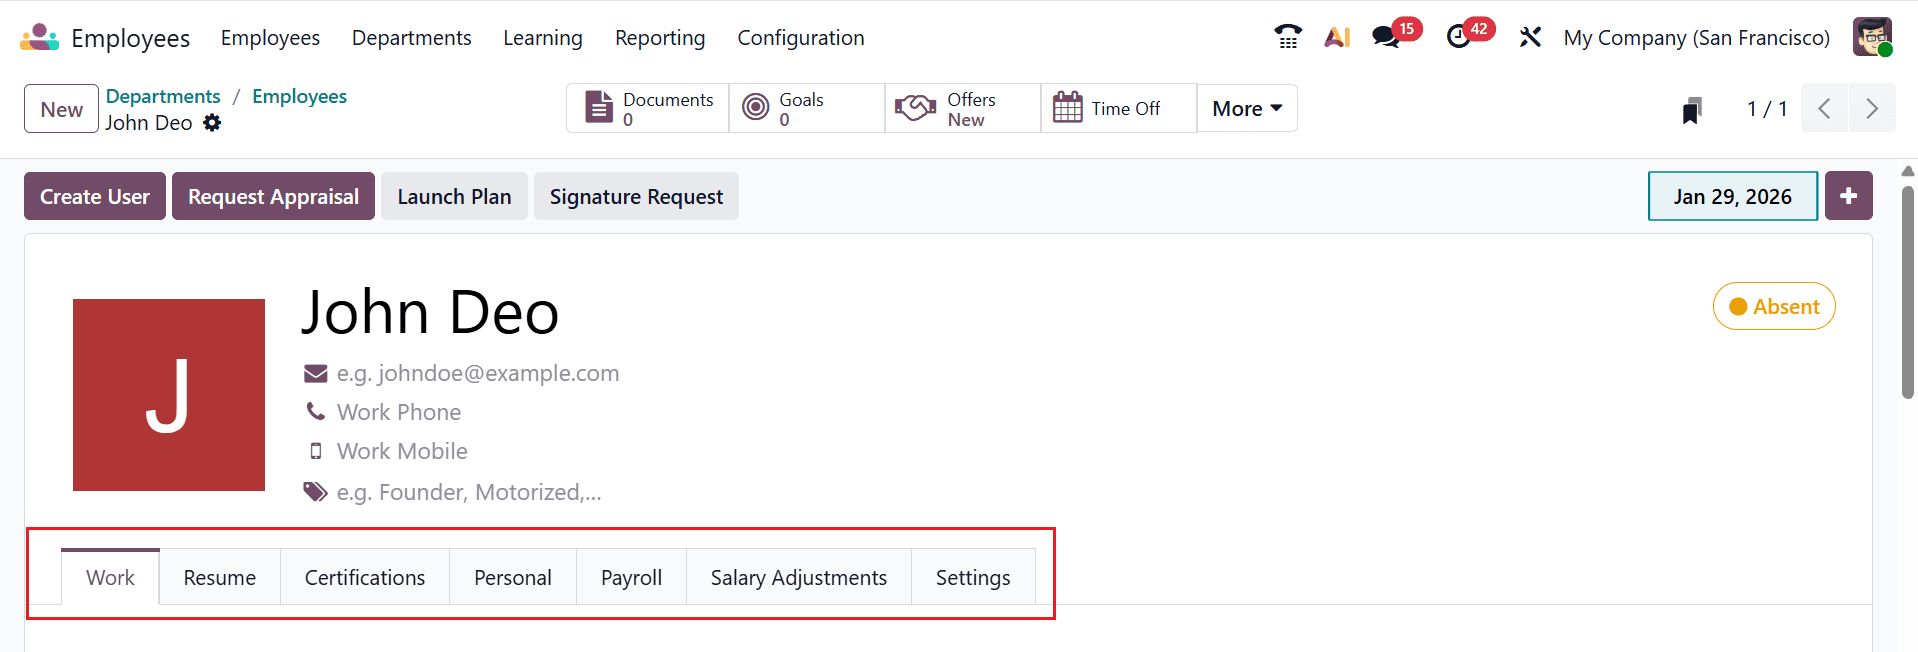This screenshot has width=1918, height=652.
Task: Click the gear icon beside John Deo
Action: tap(212, 123)
